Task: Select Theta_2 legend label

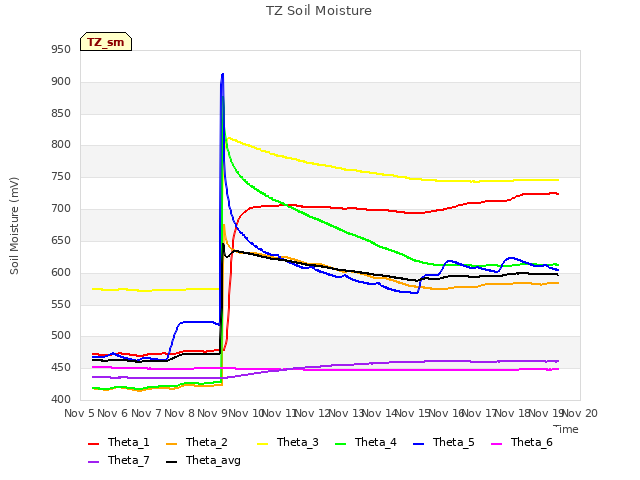Action: [x=207, y=442]
